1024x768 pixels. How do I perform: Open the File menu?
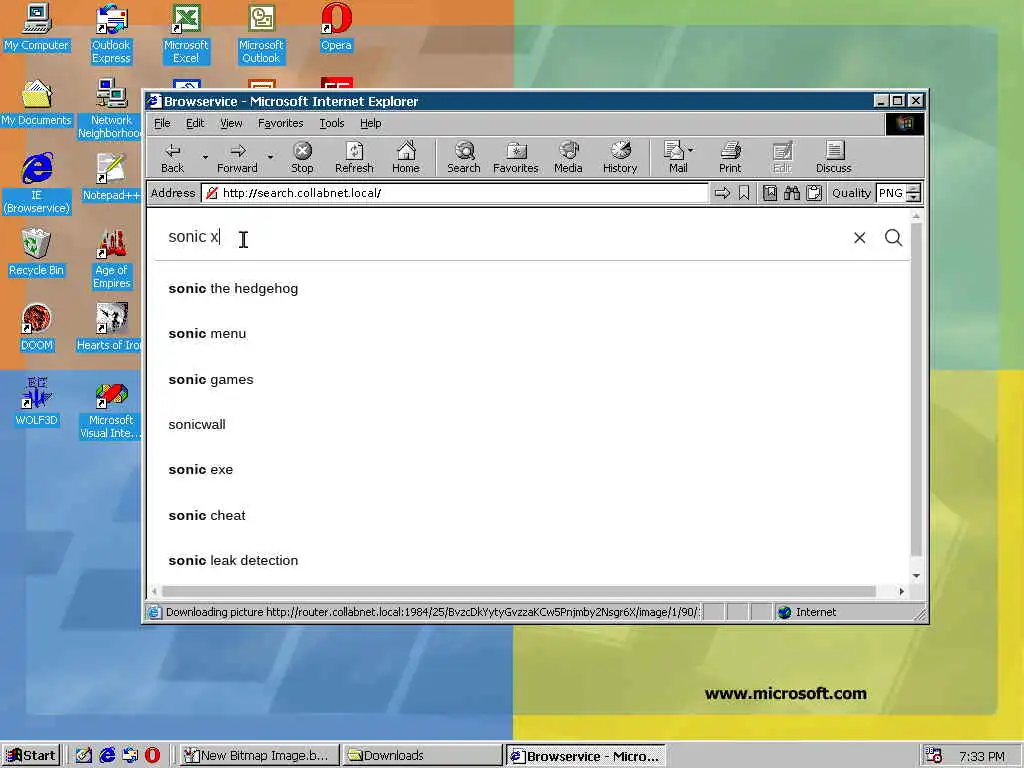(162, 123)
